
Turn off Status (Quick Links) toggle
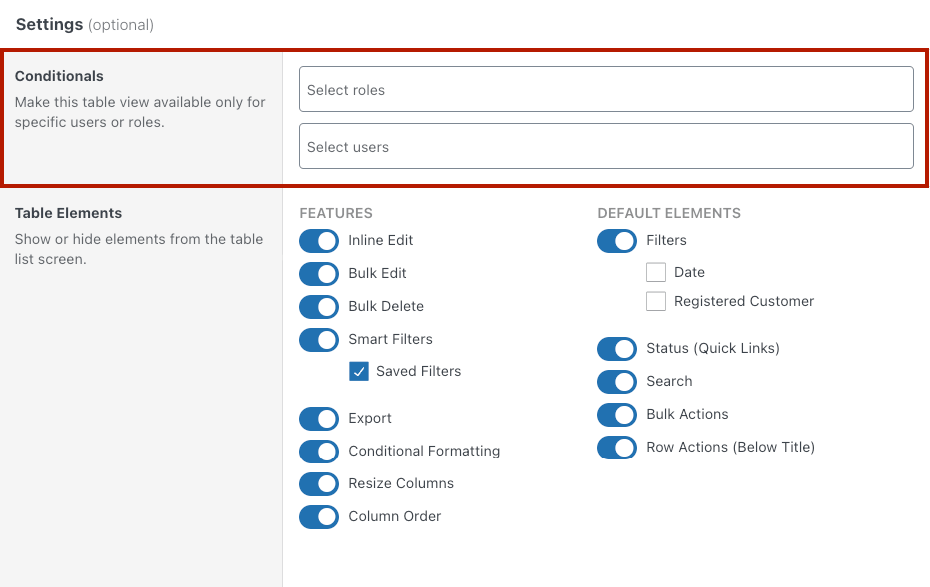617,349
